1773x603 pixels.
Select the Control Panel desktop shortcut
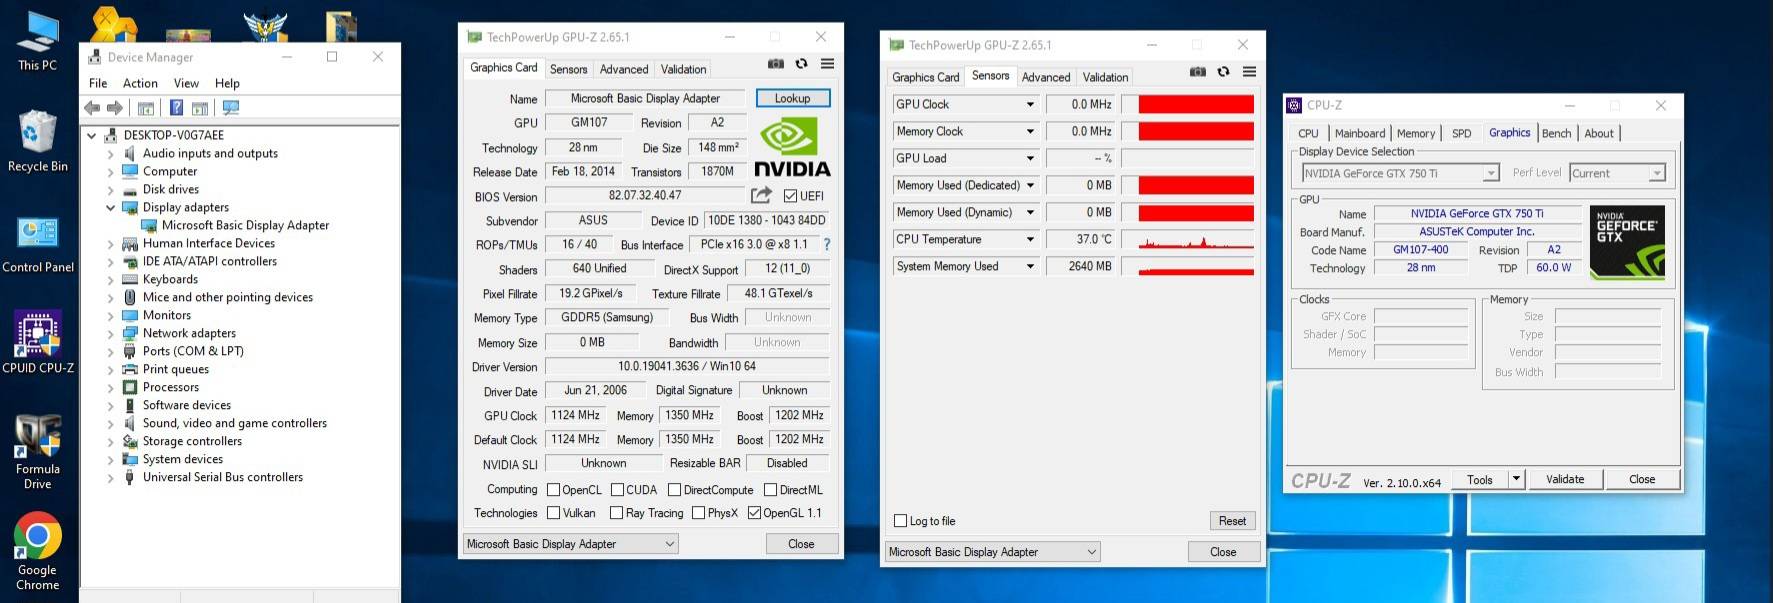pos(38,244)
